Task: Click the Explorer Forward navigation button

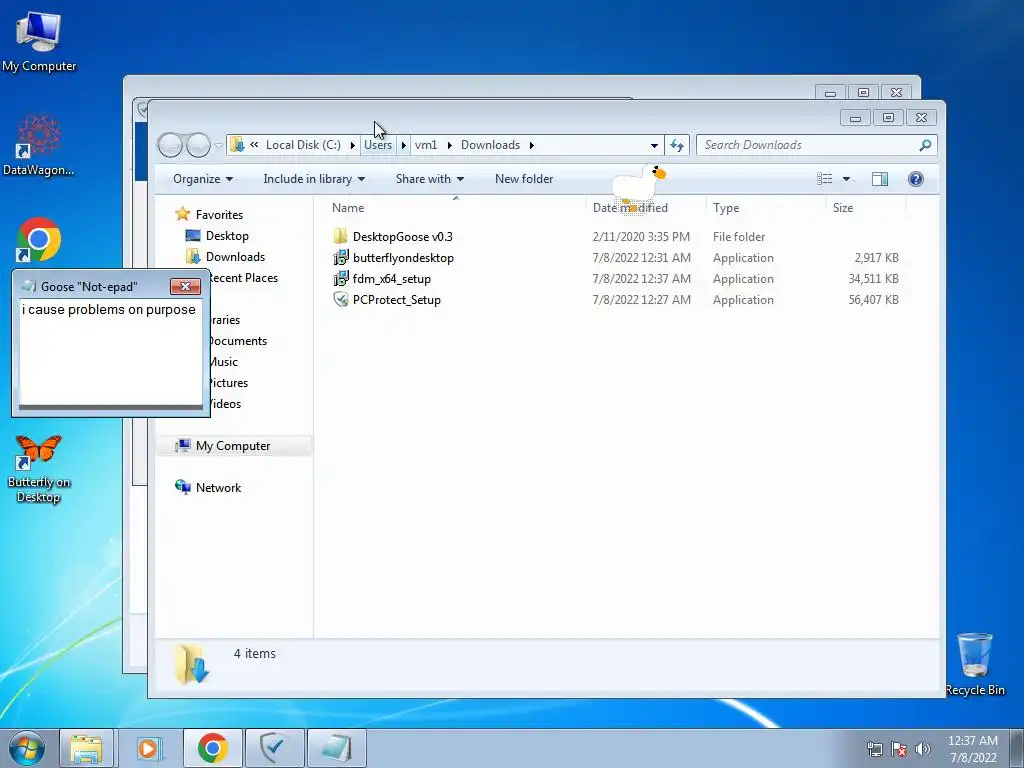Action: pyautogui.click(x=198, y=145)
